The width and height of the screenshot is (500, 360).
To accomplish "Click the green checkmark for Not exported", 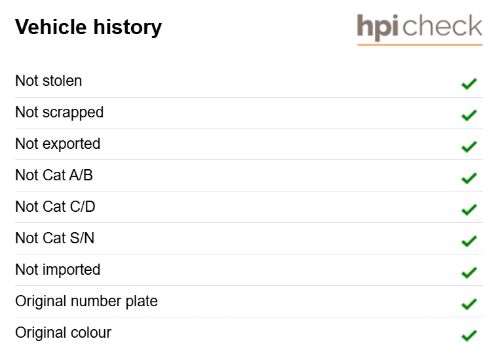I will (469, 147).
